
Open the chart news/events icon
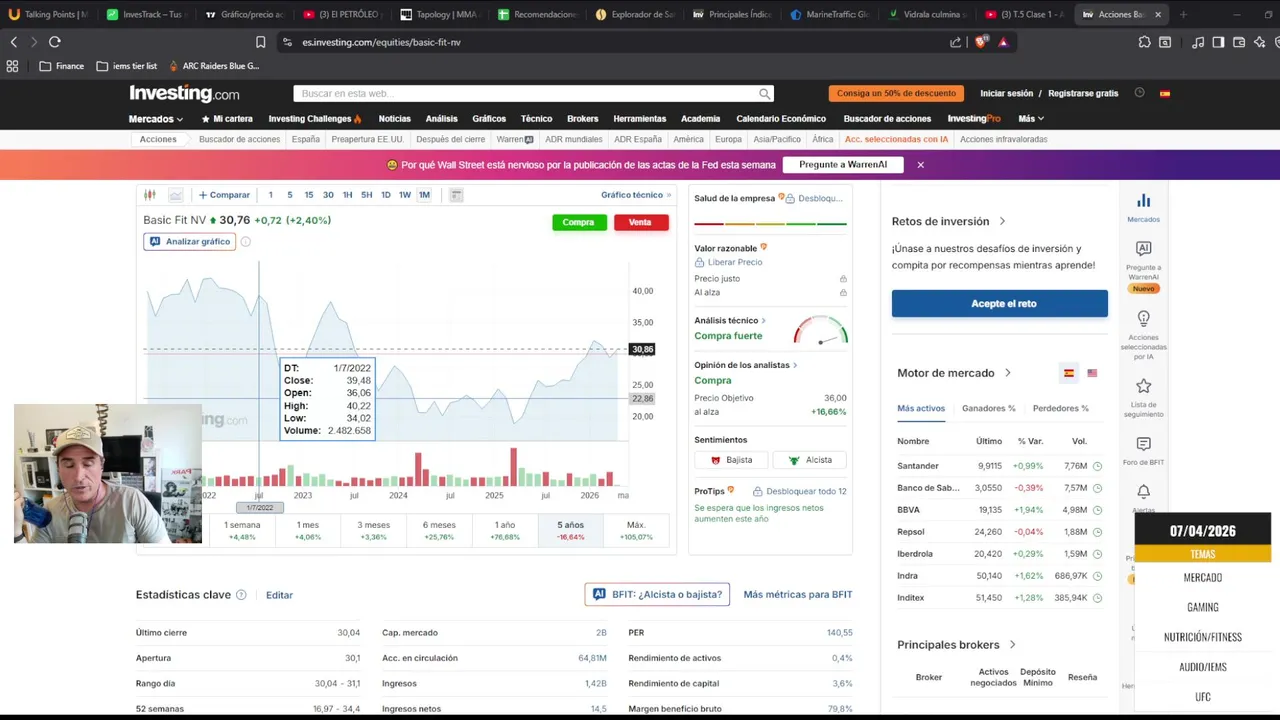click(x=456, y=195)
